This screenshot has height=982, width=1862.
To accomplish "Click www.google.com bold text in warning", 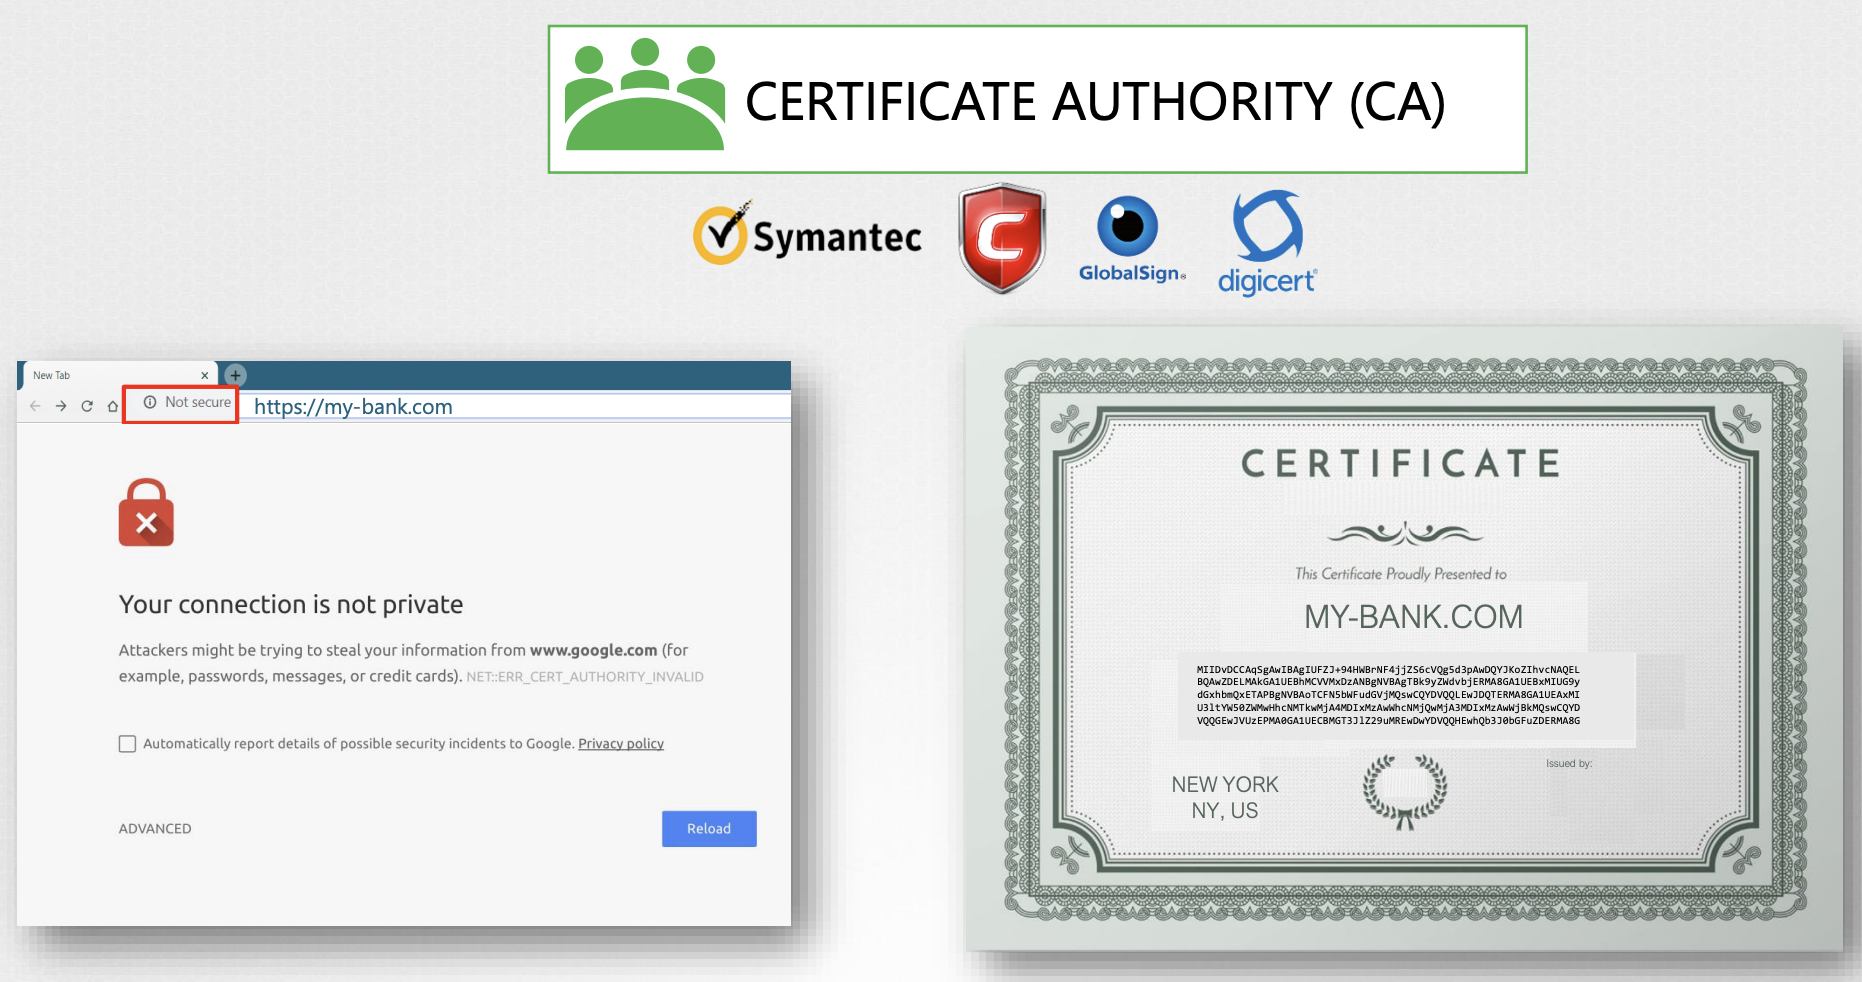I will tap(593, 650).
